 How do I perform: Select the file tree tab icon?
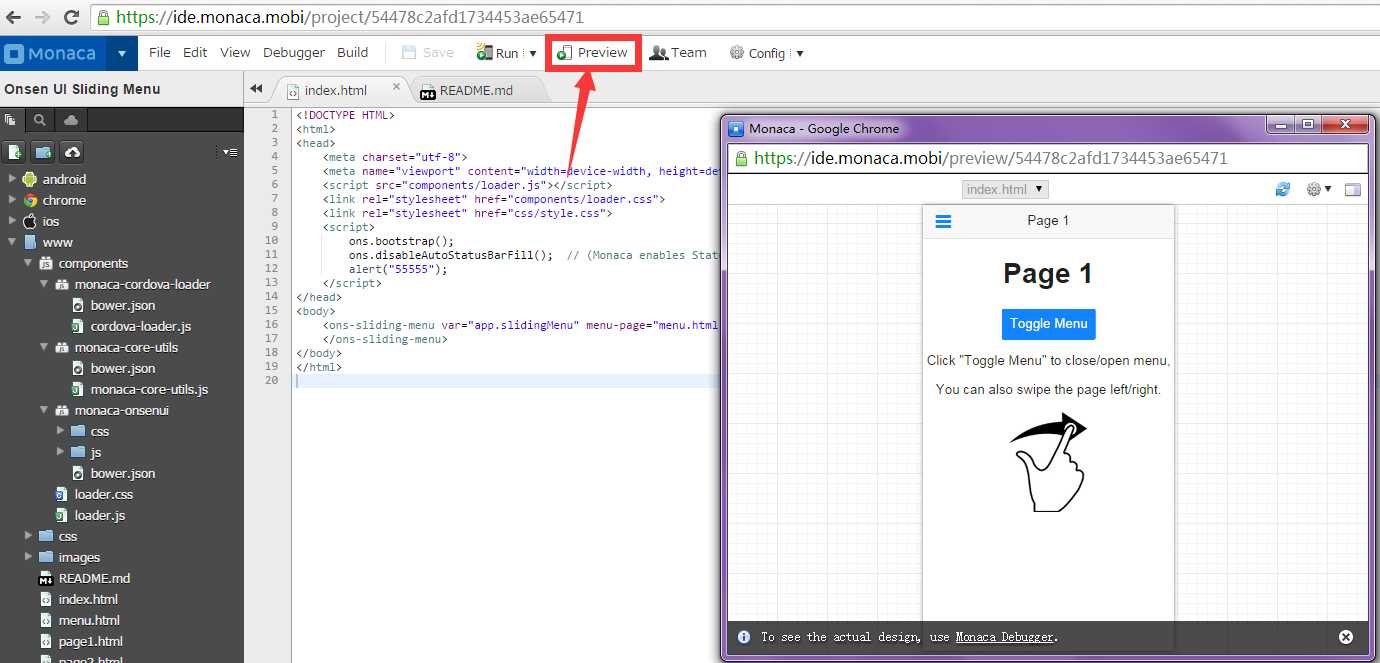click(11, 120)
